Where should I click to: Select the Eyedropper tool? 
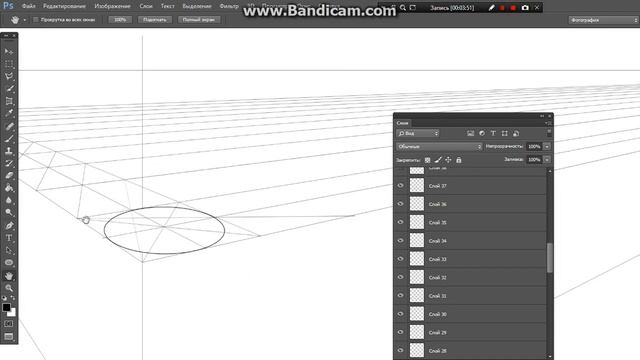9,113
